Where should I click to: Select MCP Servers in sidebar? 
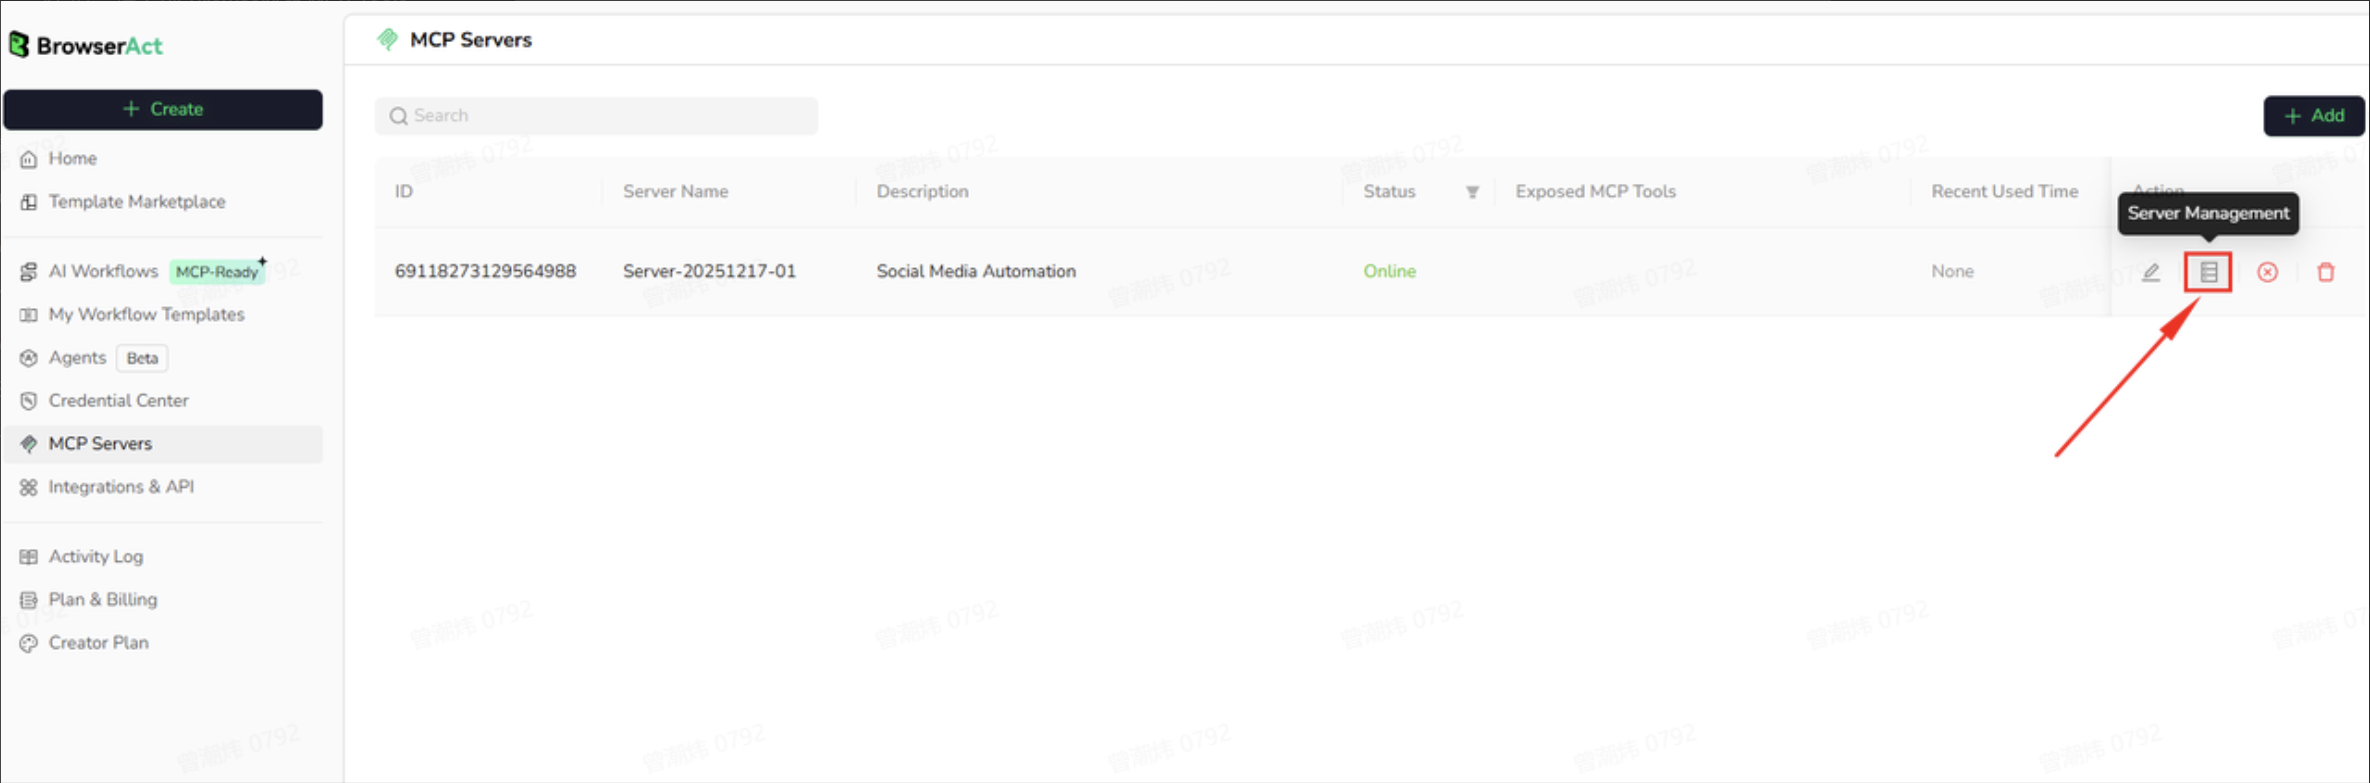(x=163, y=443)
